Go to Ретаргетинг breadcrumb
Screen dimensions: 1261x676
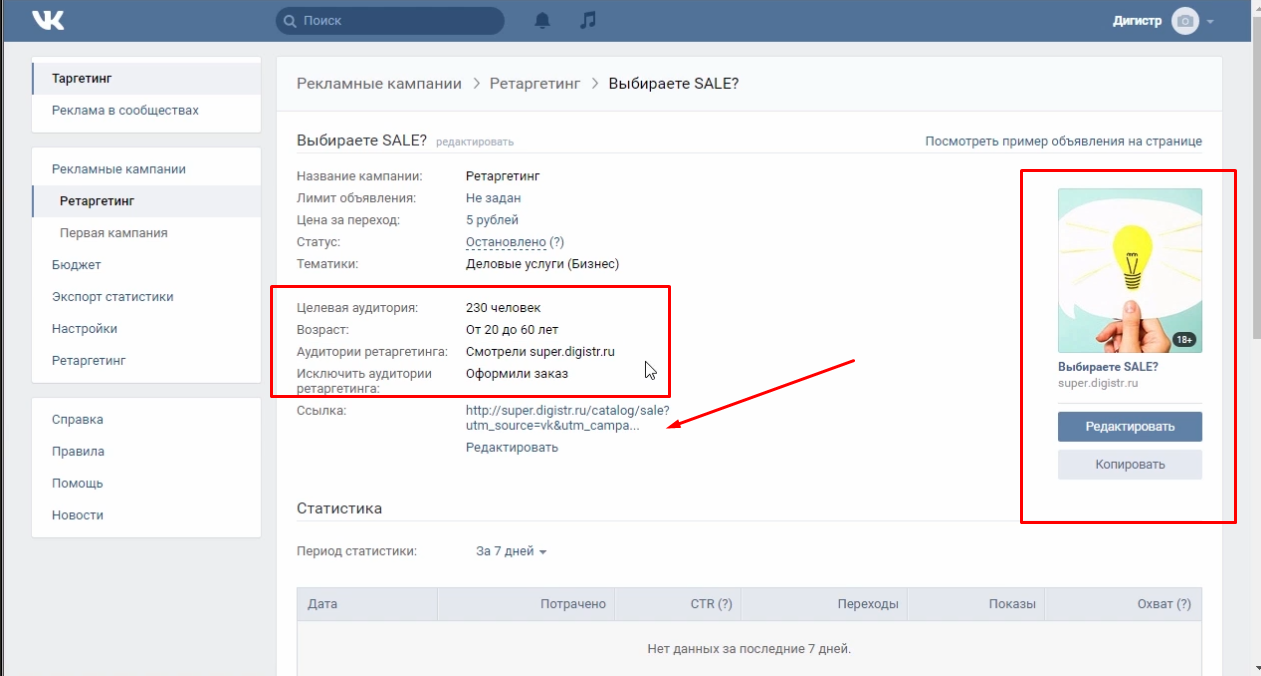[x=535, y=83]
